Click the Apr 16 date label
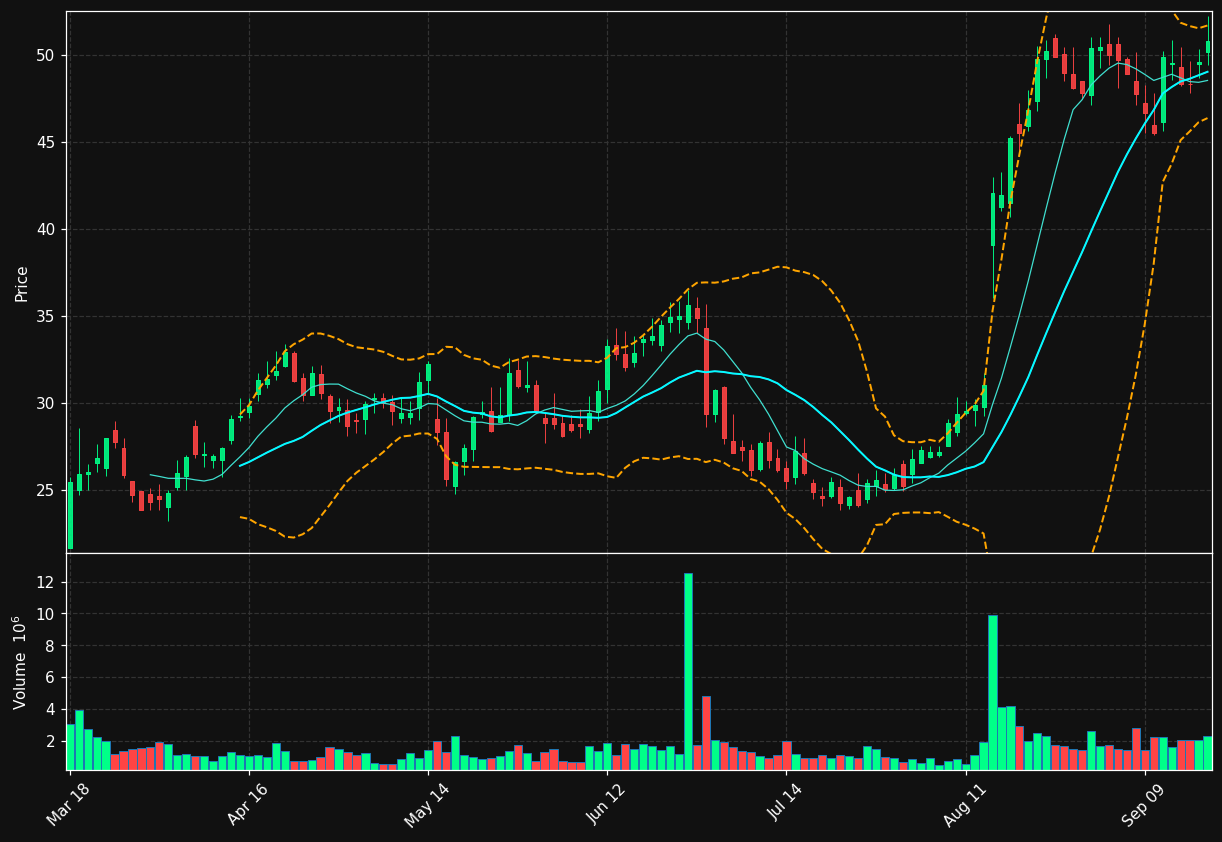Screen dimensions: 1222x842 click(246, 804)
